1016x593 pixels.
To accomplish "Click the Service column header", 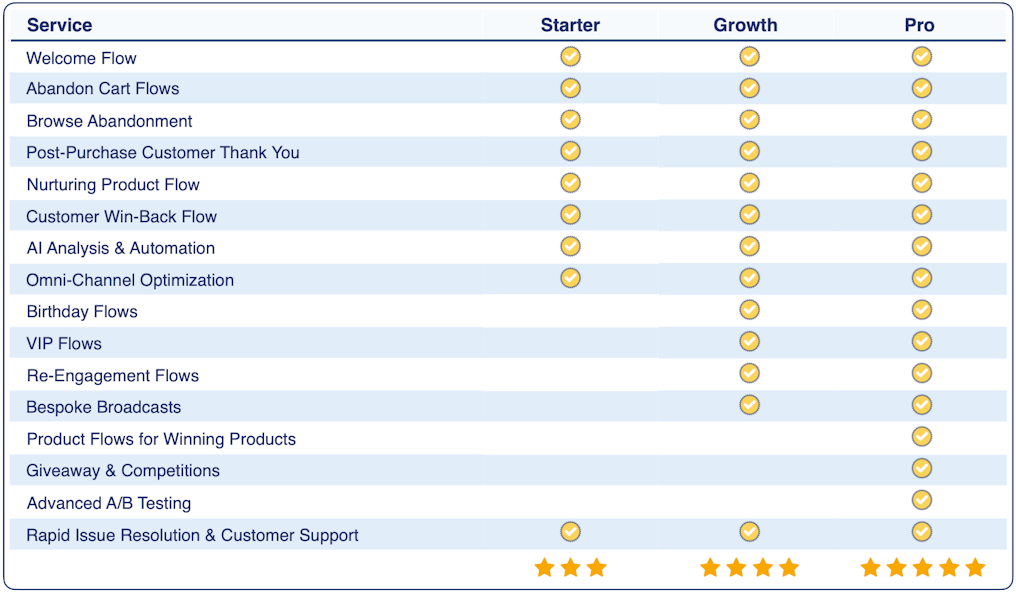I will click(59, 25).
